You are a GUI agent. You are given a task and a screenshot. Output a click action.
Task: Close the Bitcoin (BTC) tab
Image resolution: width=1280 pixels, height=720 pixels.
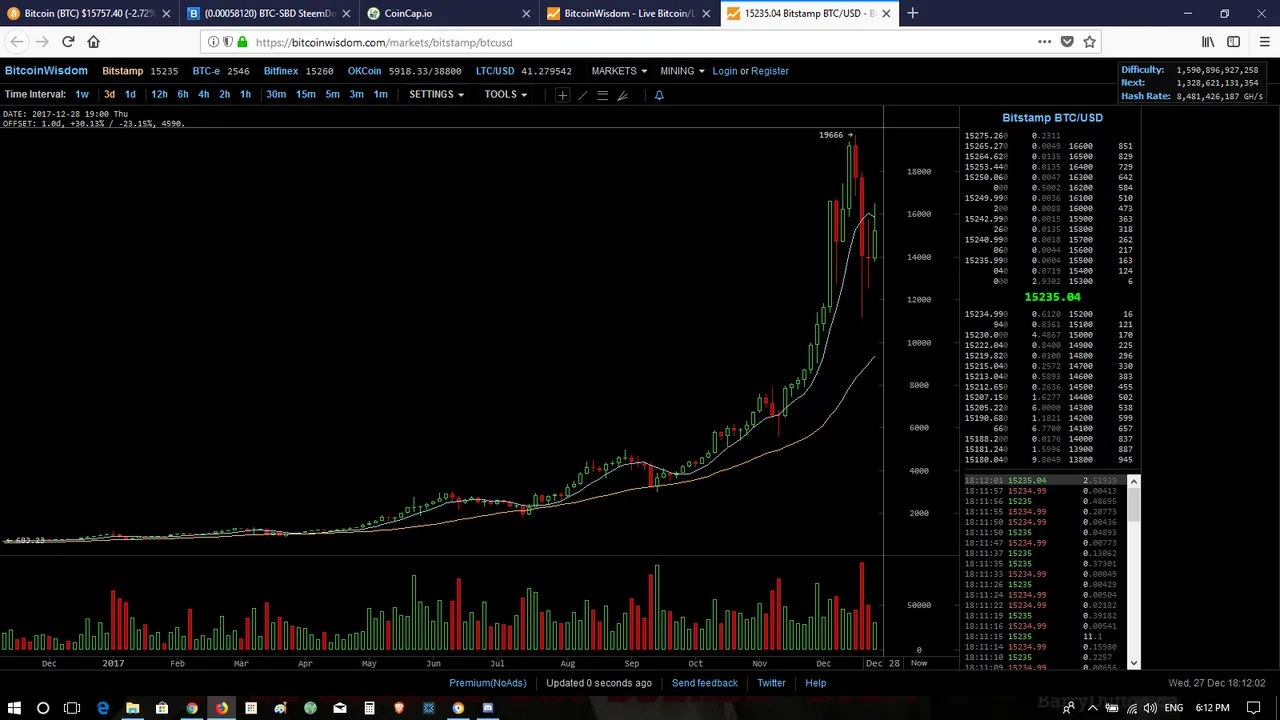pos(166,13)
